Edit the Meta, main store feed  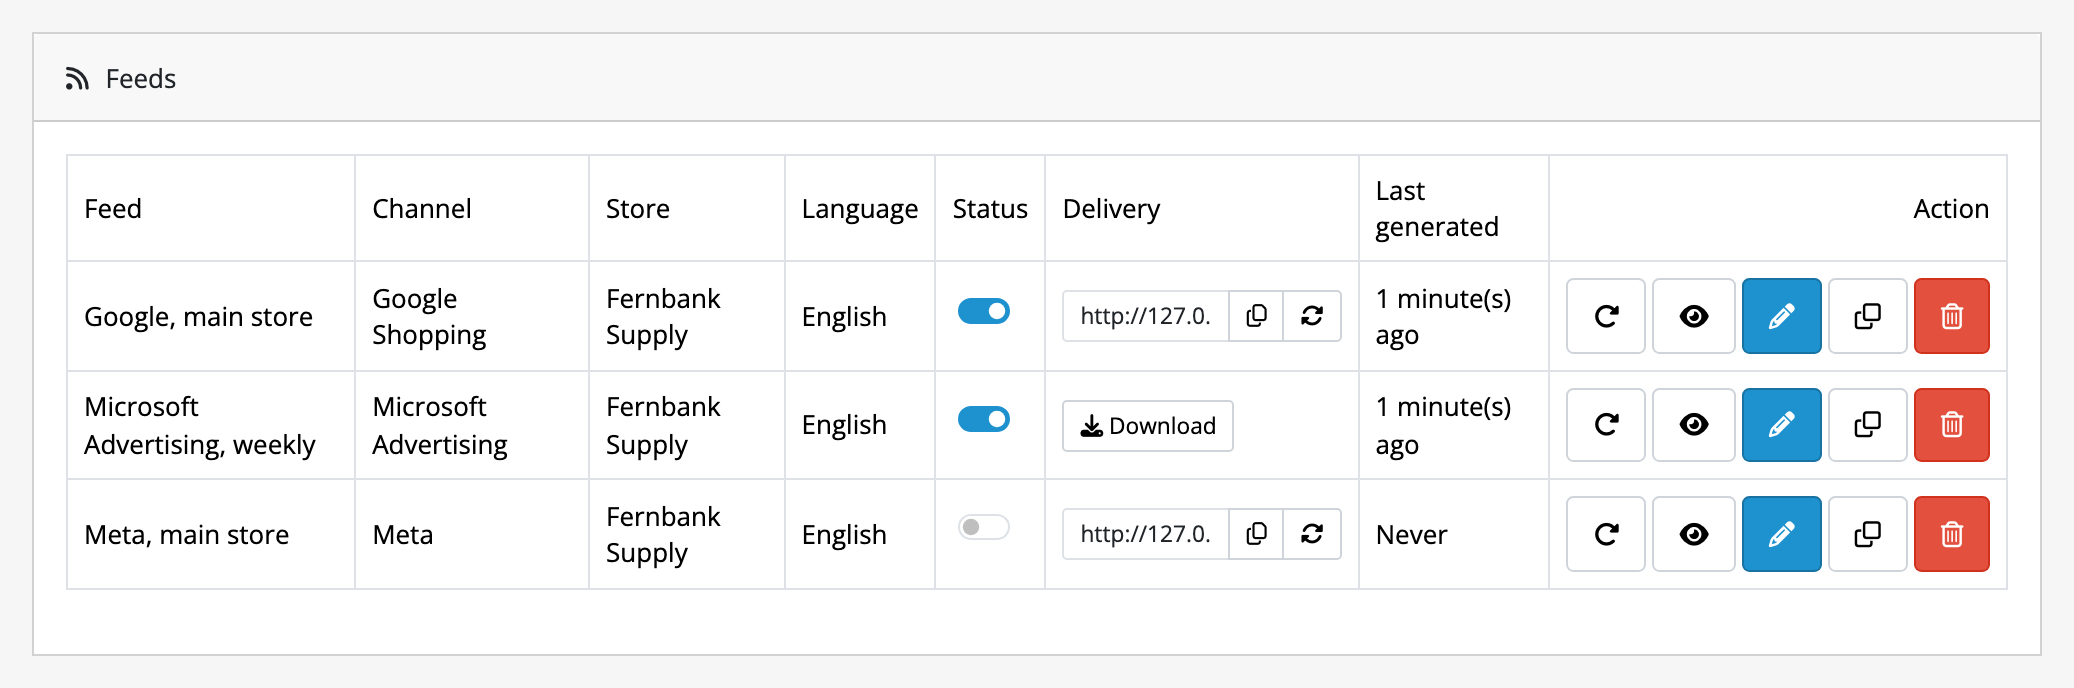[x=1782, y=534]
